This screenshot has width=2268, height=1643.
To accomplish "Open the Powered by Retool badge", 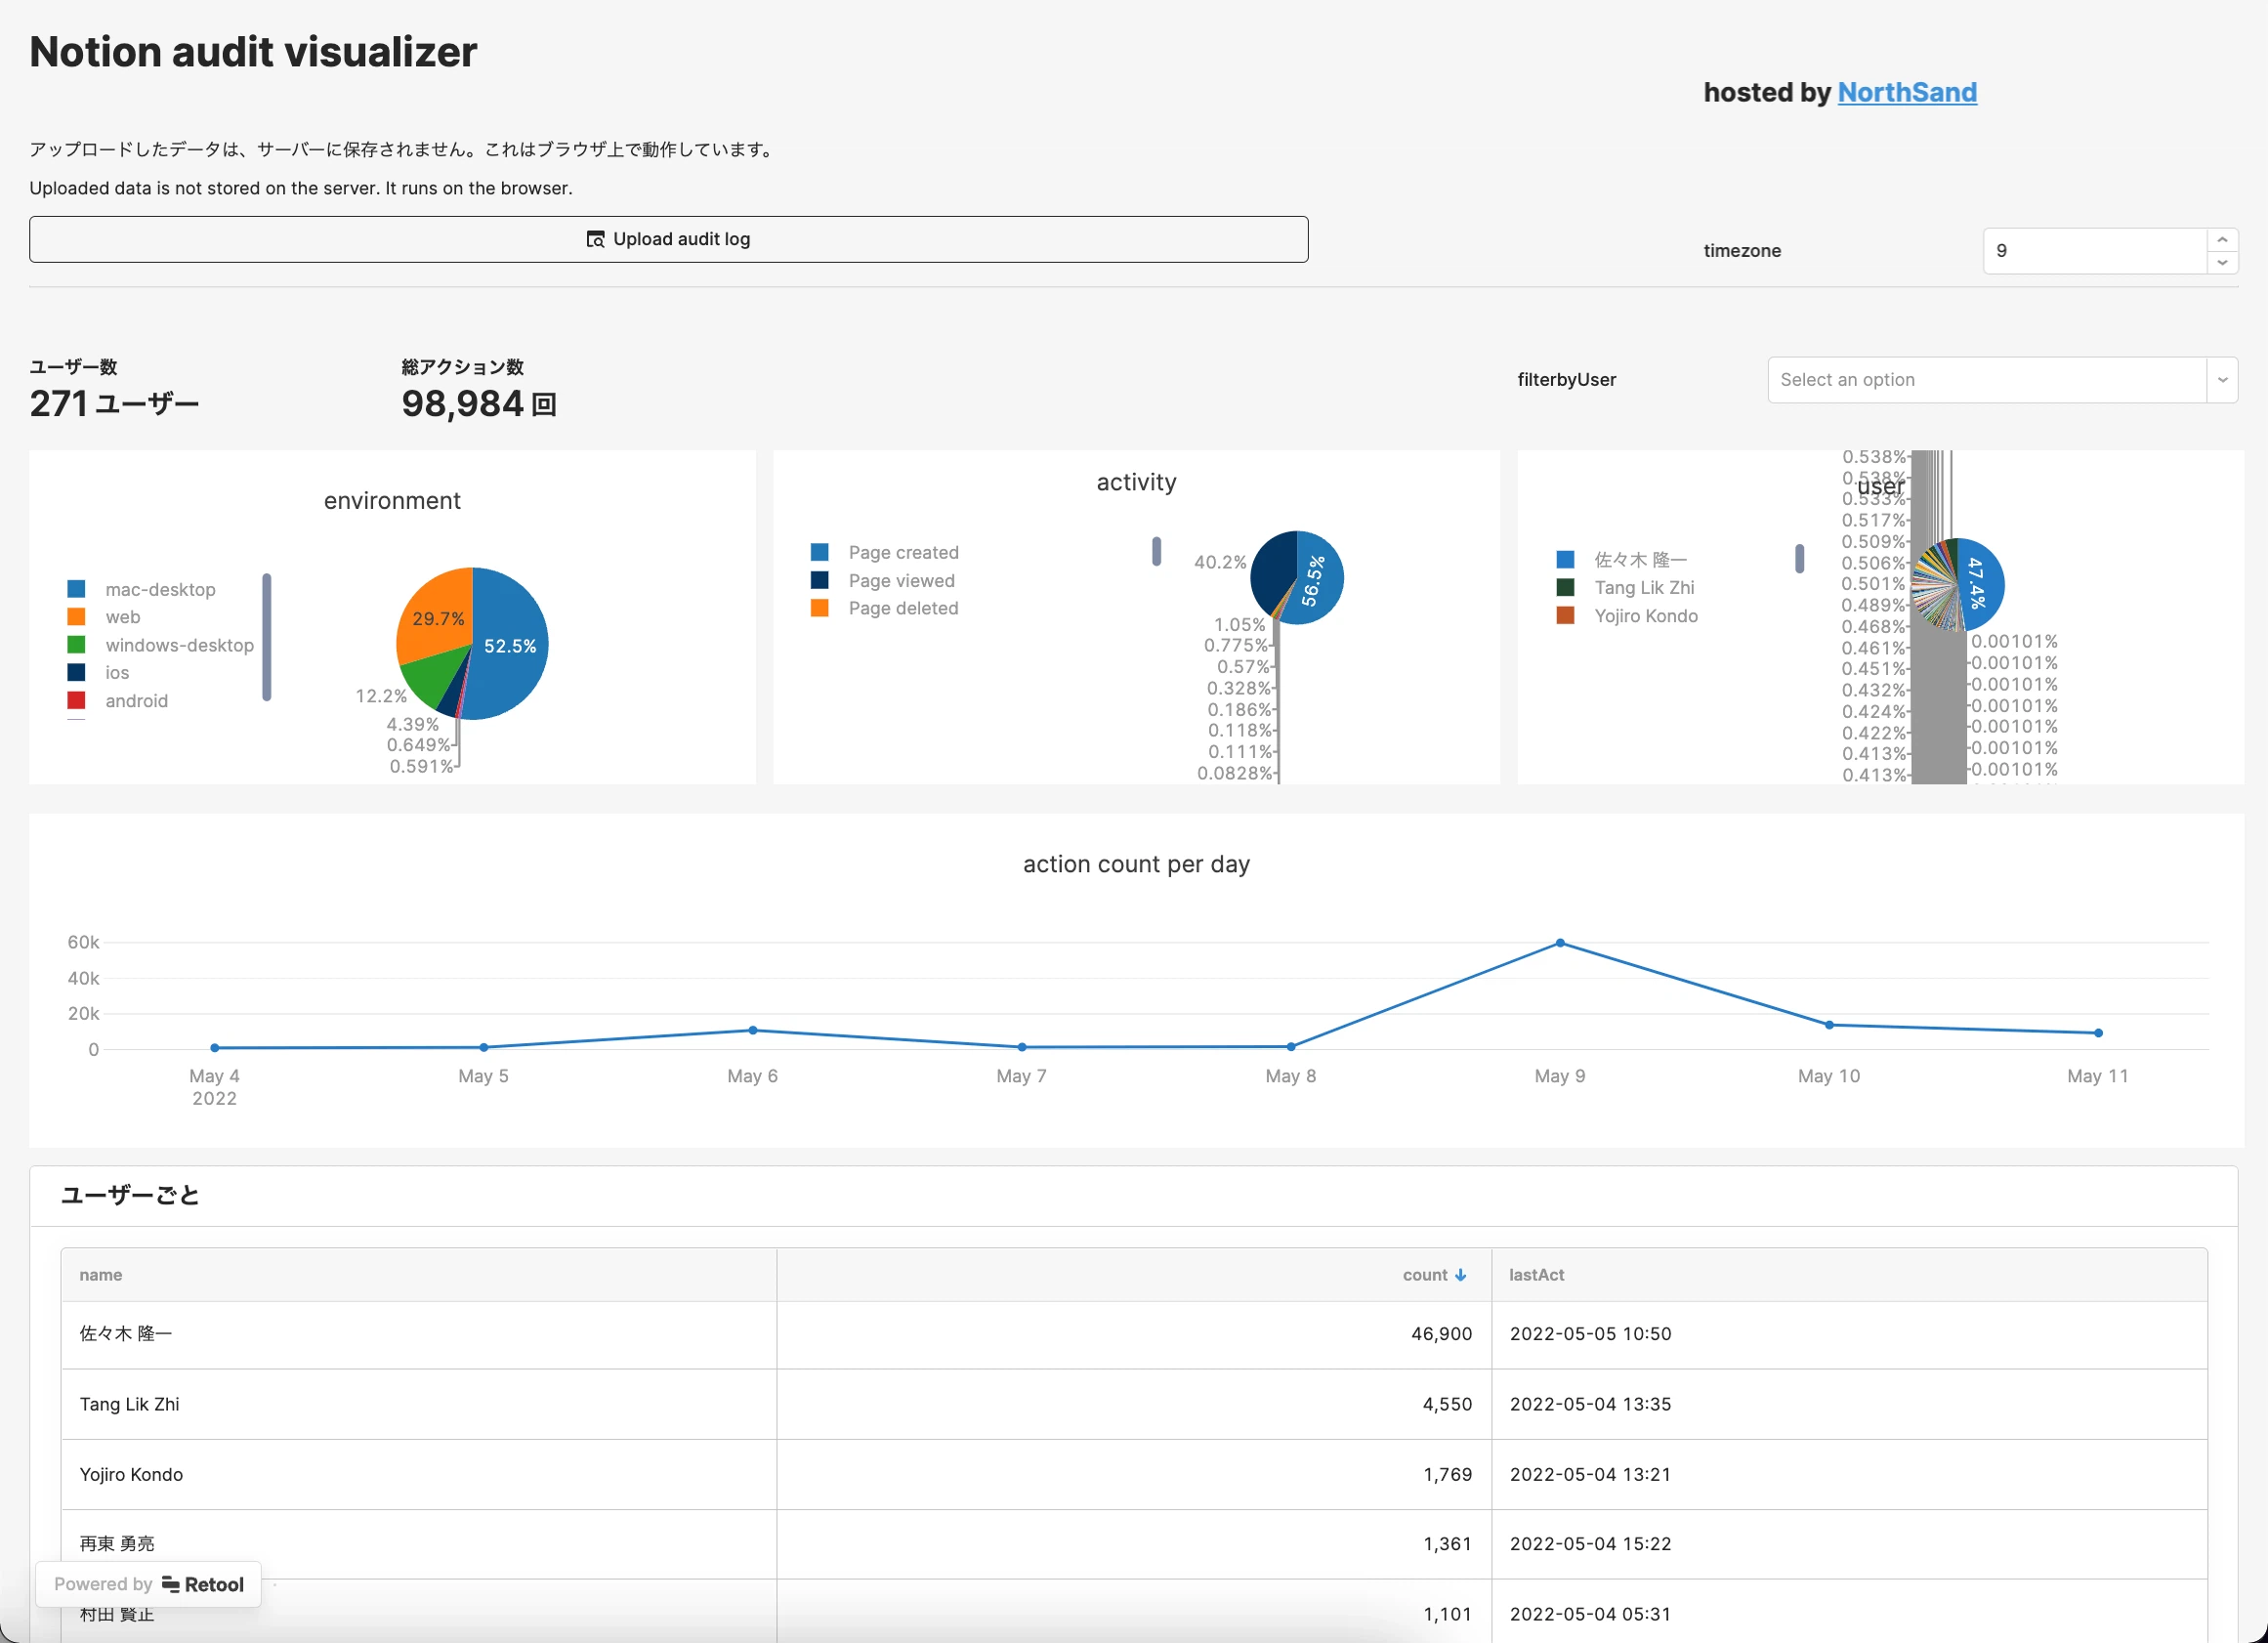I will (149, 1584).
